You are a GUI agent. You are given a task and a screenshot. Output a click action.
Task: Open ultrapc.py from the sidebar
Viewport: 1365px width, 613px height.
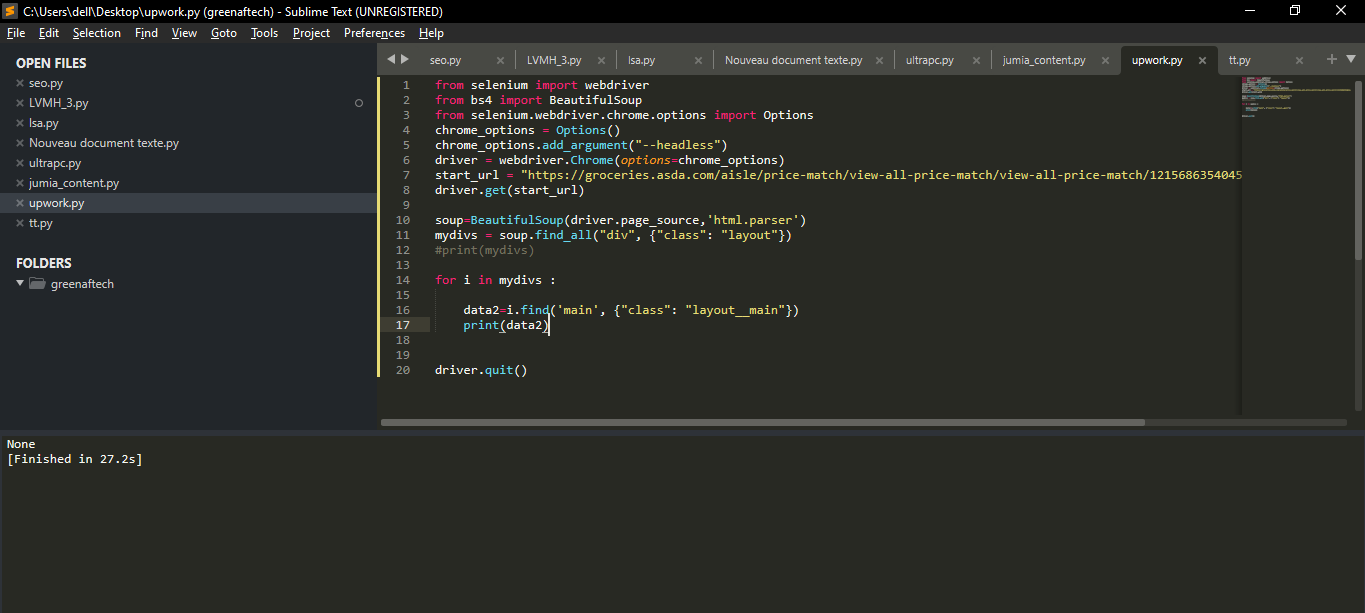click(x=55, y=163)
